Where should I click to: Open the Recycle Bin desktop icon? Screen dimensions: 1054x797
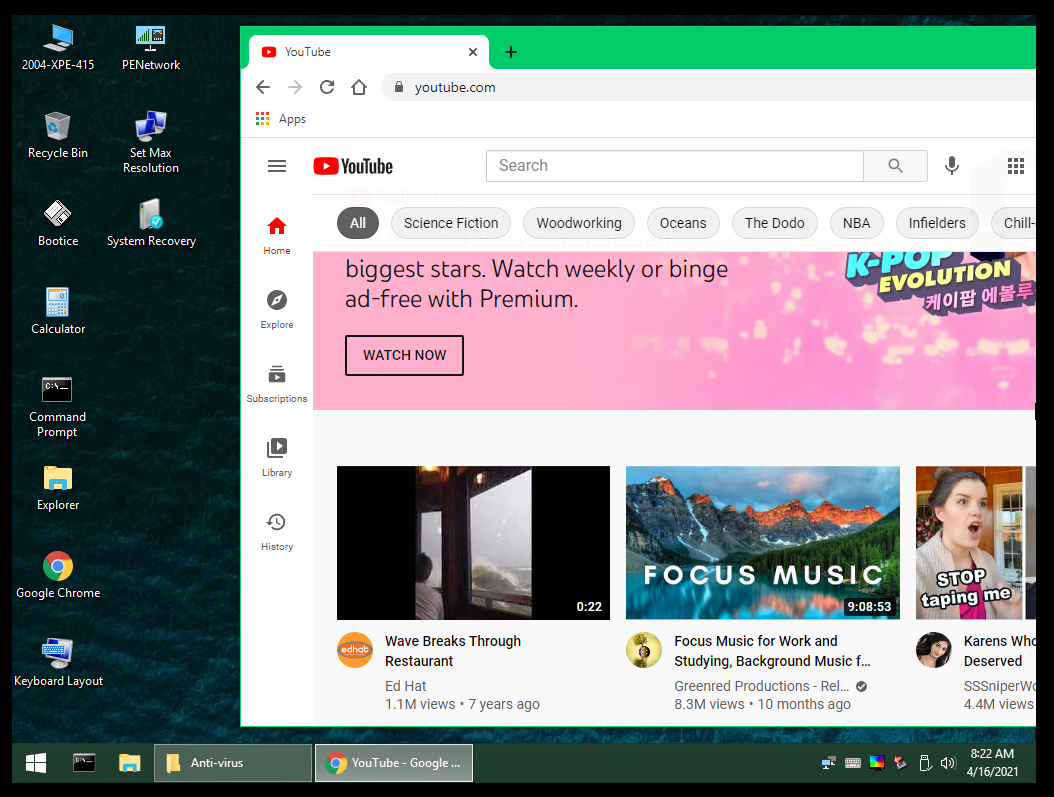click(58, 134)
